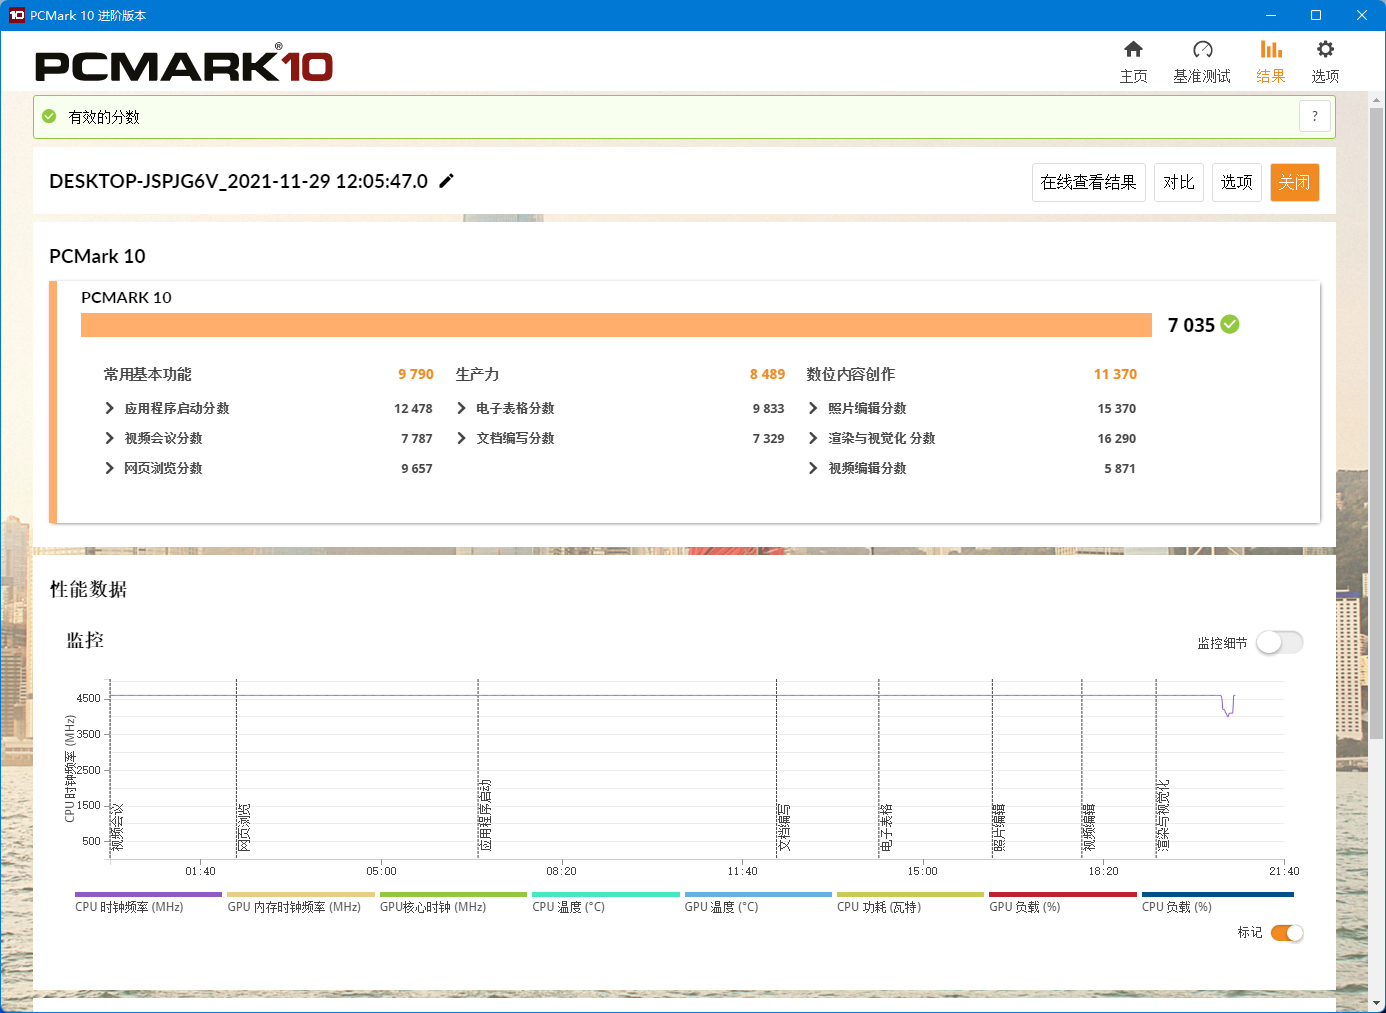Screen dimensions: 1386x1013
Task: Open the benchmark gauge icon
Action: [x=1202, y=49]
